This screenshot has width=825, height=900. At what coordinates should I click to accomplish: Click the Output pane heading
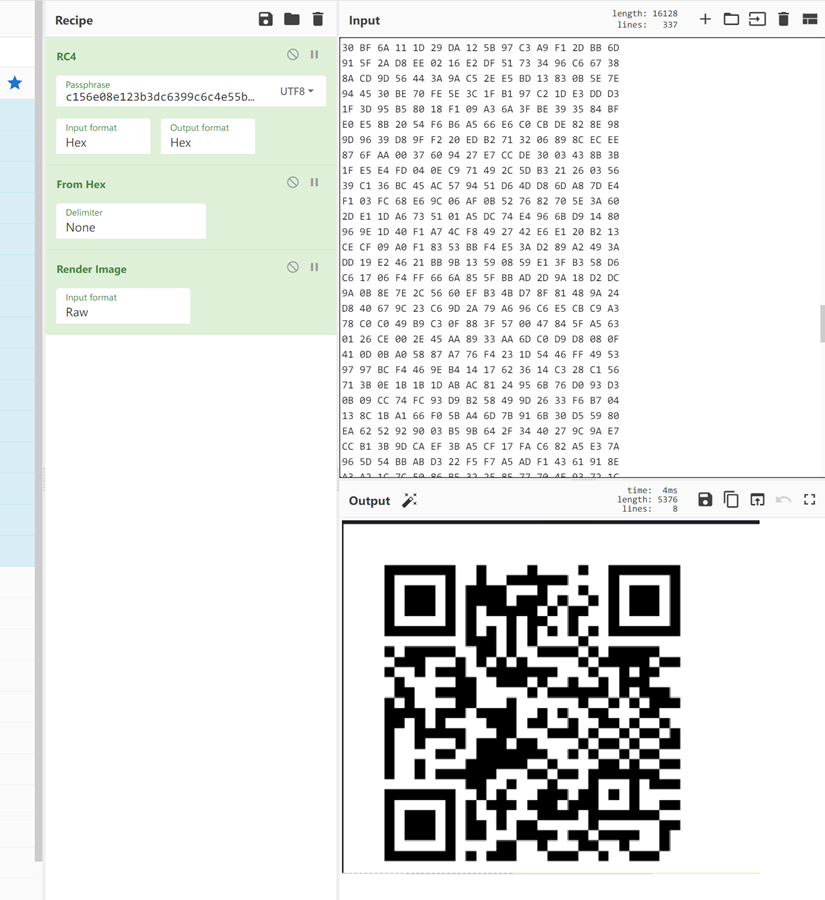[369, 501]
